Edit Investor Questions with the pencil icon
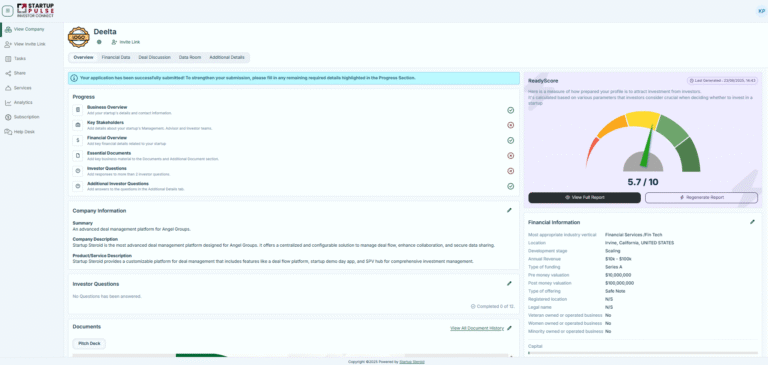This screenshot has height=365, width=768. 509,283
